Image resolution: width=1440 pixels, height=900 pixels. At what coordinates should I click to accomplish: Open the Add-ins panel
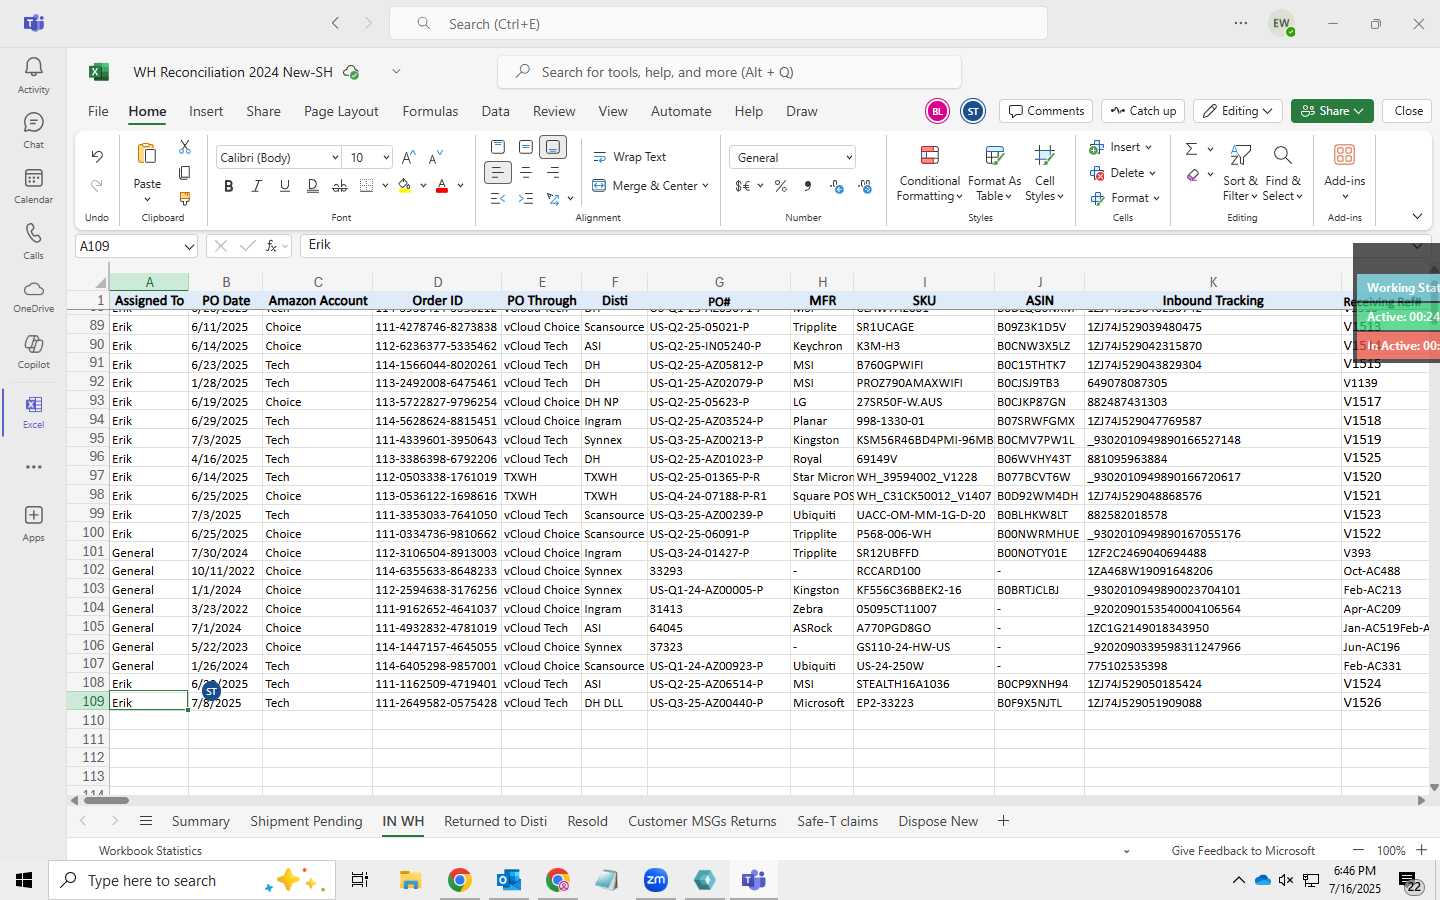point(1344,172)
